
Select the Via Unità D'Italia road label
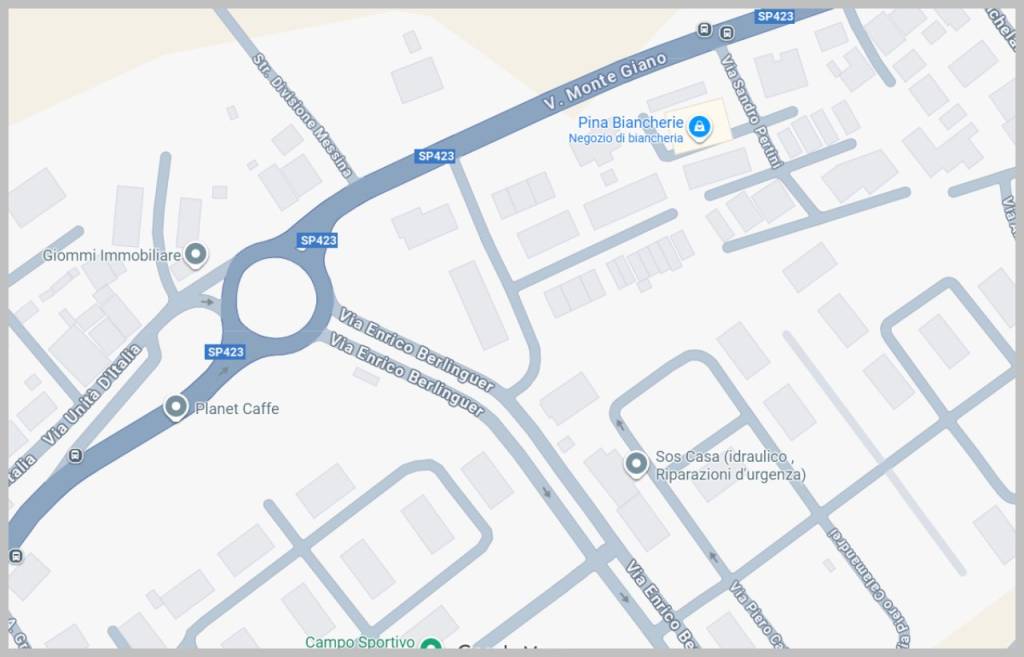(92, 395)
